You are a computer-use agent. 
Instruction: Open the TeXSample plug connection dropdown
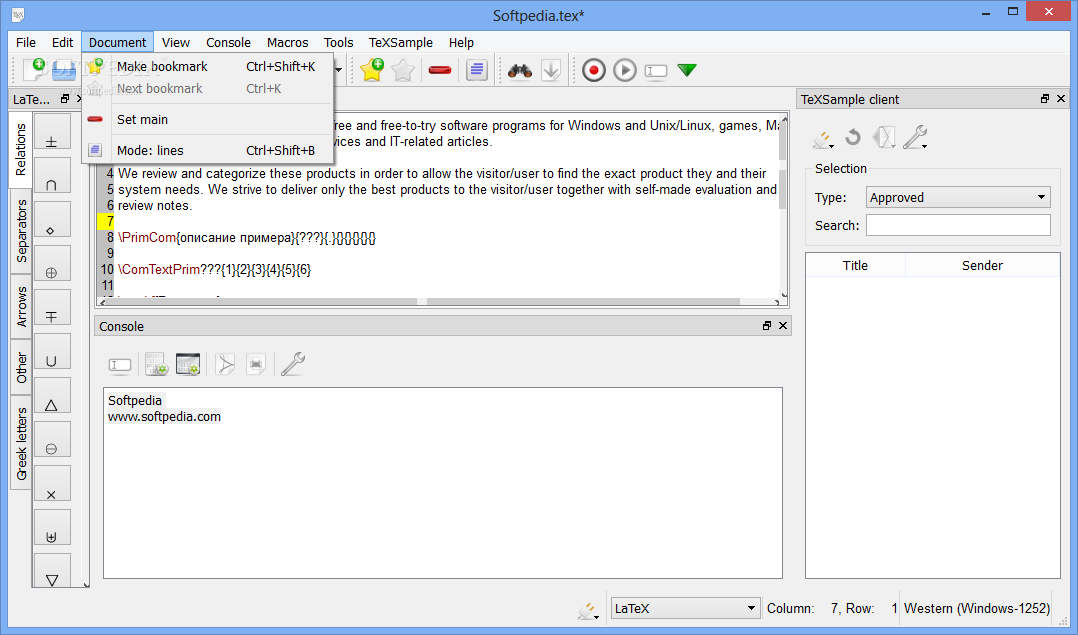click(x=822, y=139)
